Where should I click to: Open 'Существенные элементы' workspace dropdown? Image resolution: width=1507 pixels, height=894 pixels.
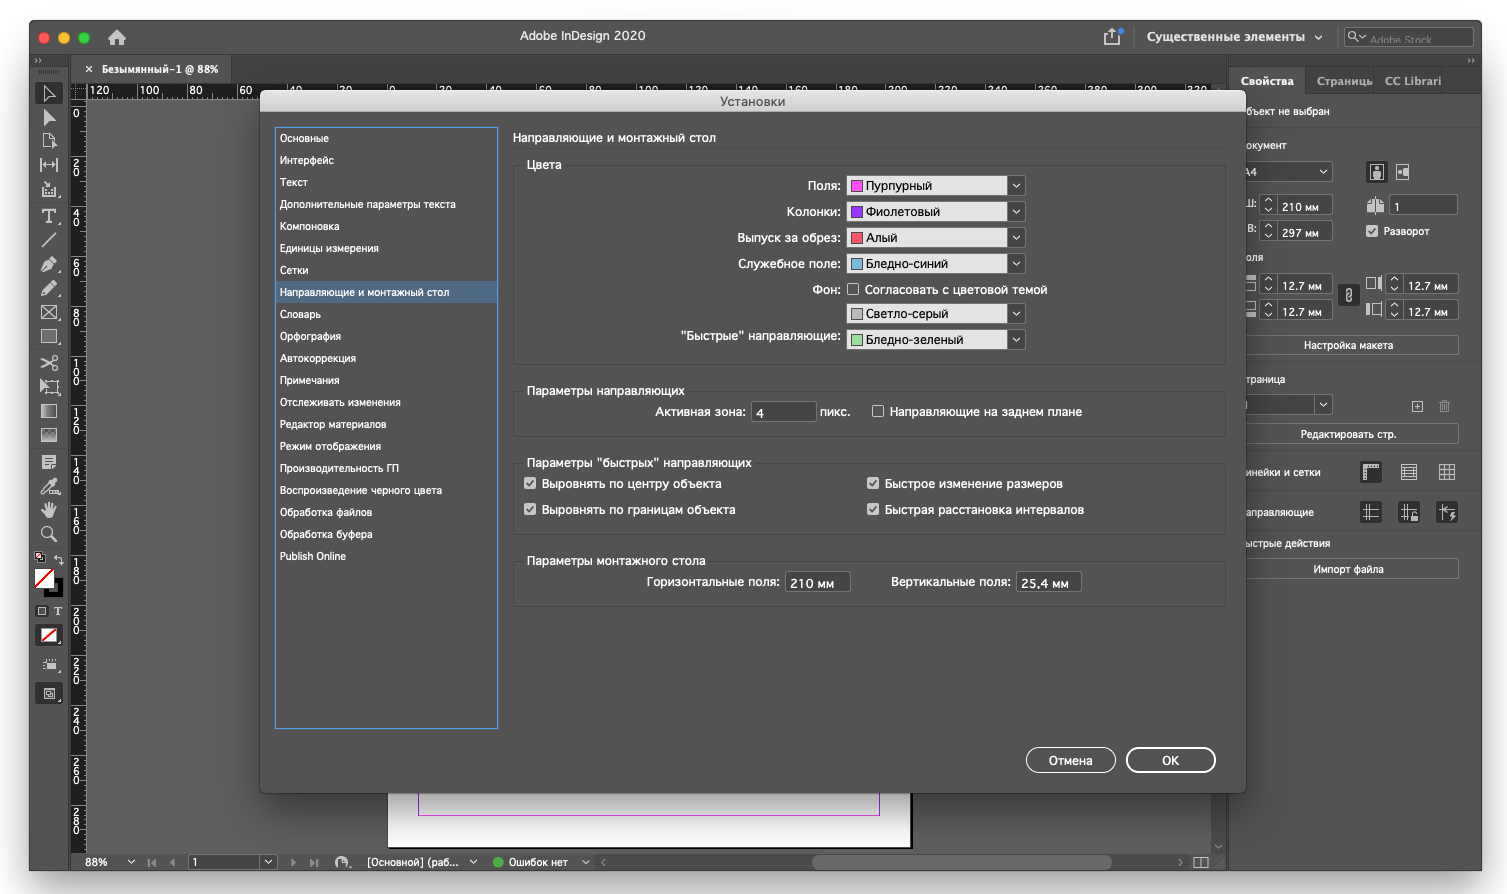(1234, 37)
